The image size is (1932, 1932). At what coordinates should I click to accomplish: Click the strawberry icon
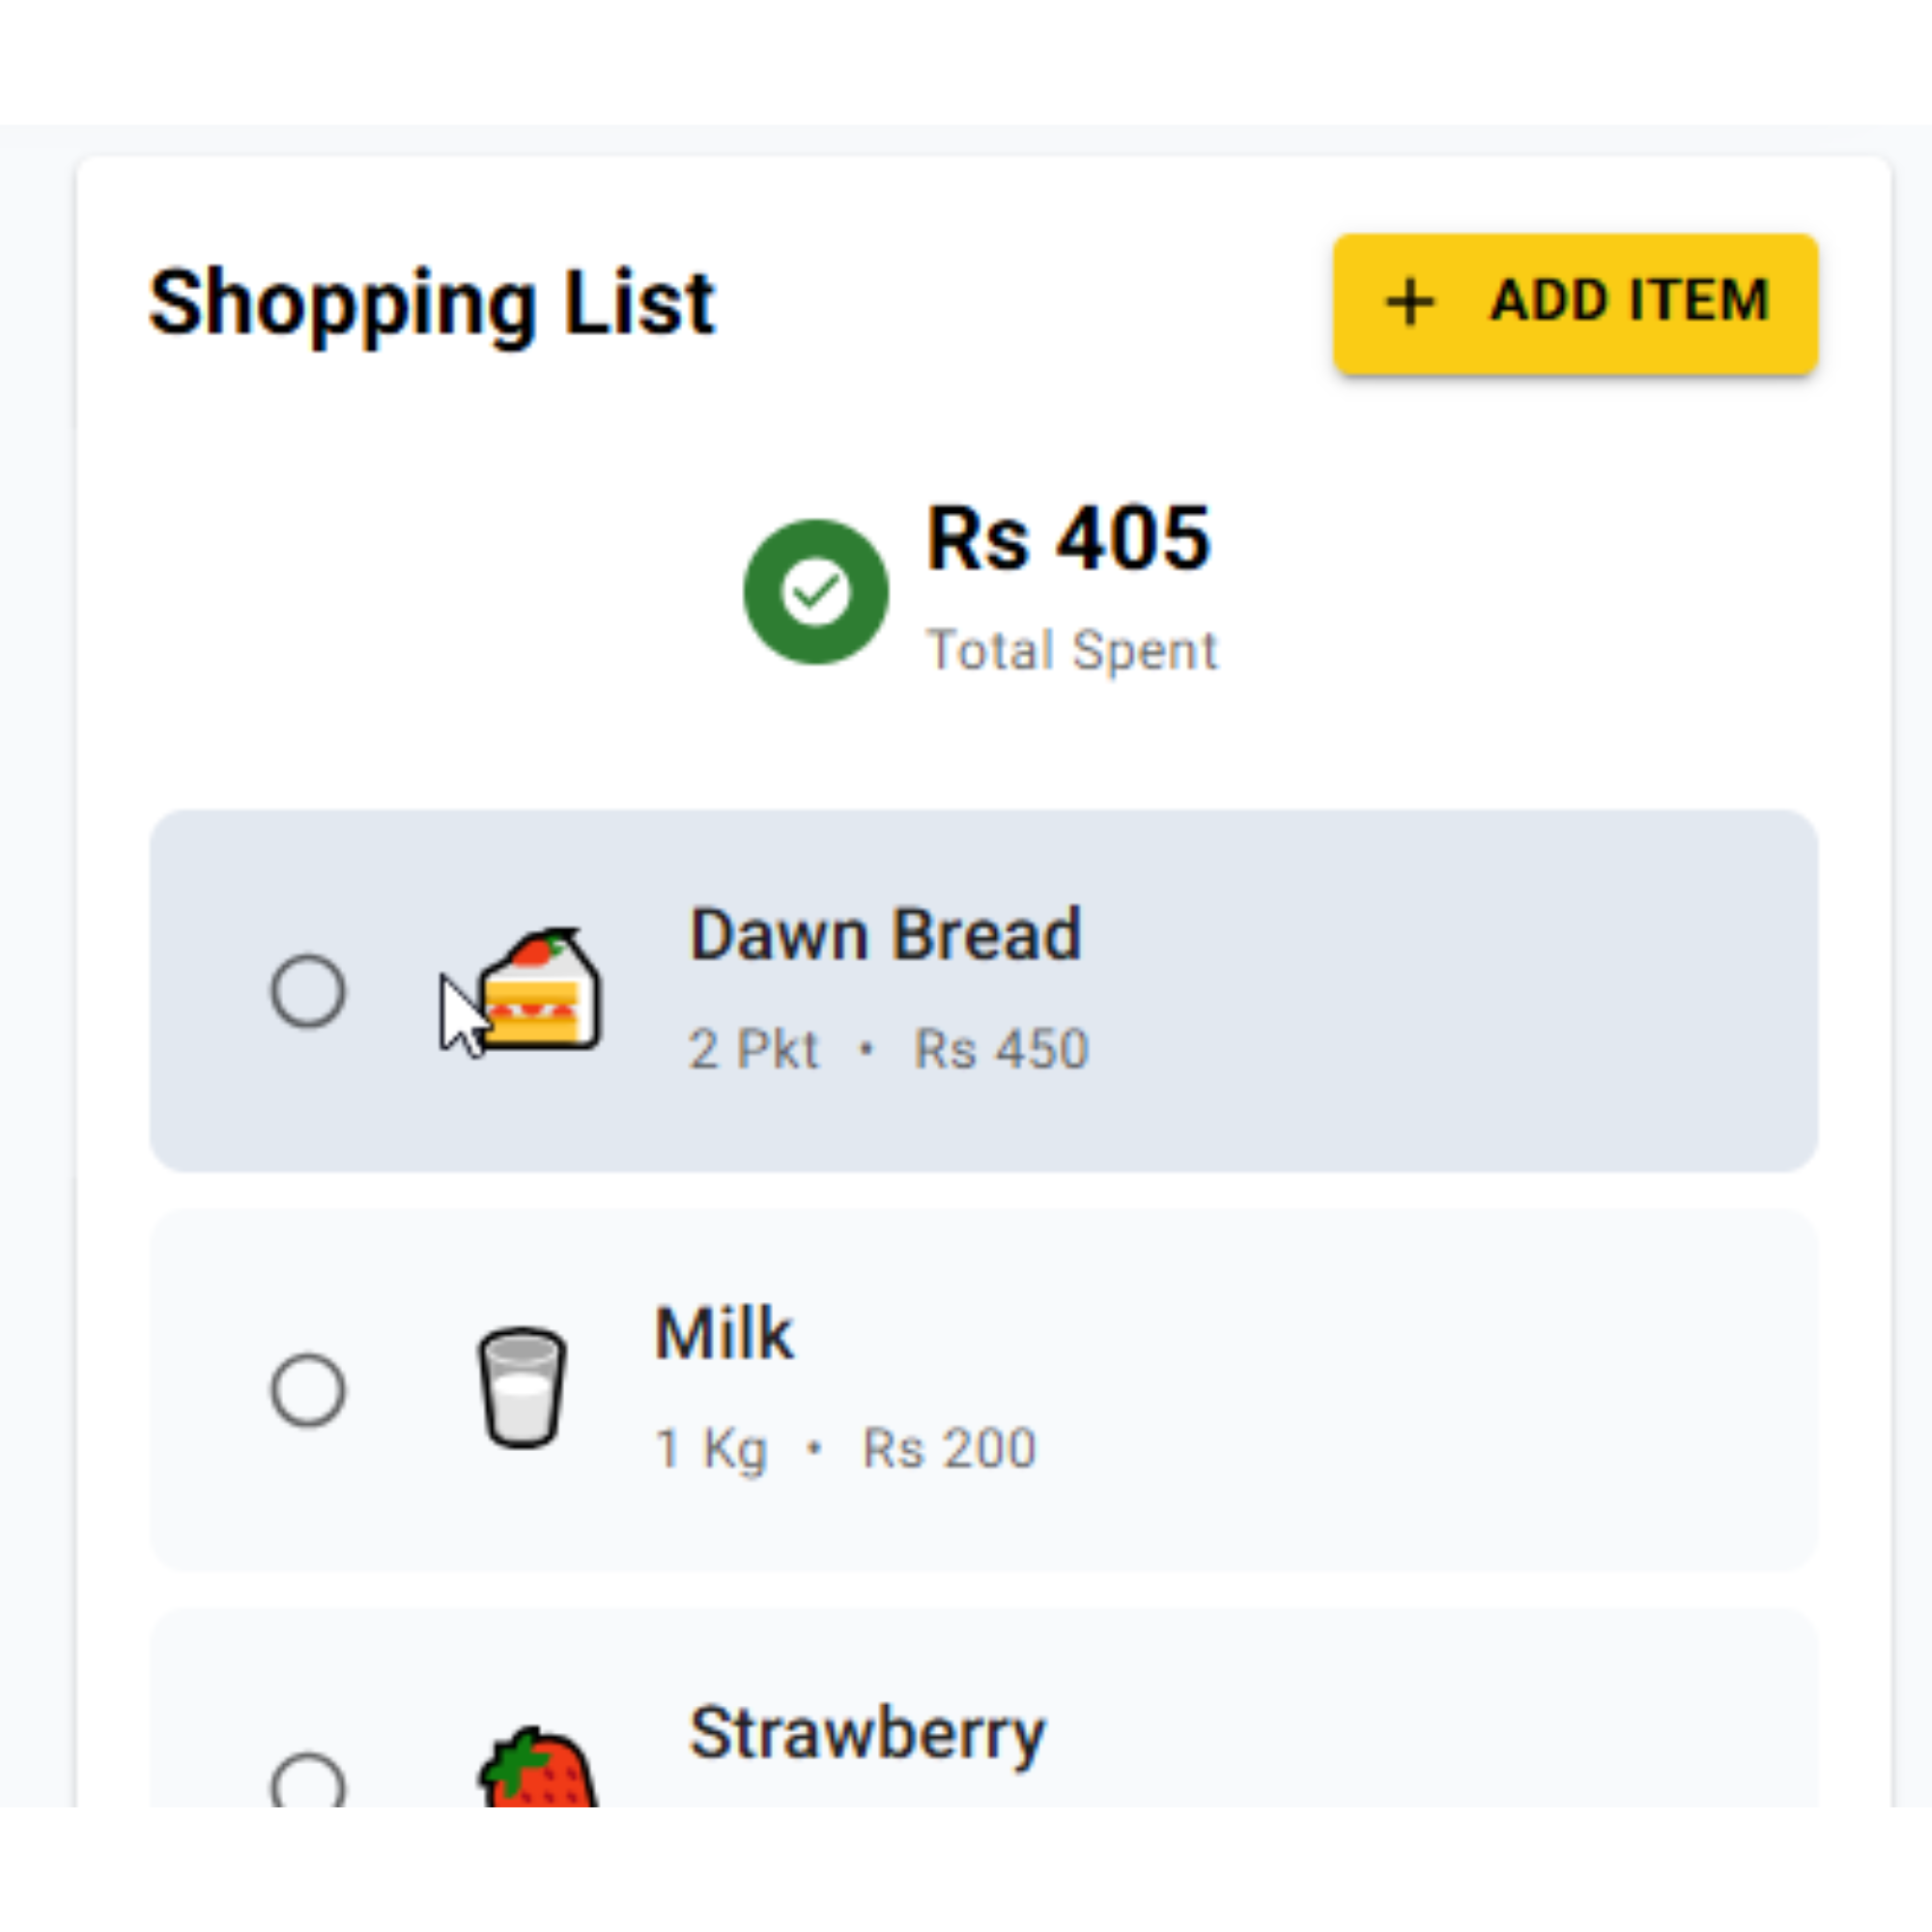[x=535, y=1790]
